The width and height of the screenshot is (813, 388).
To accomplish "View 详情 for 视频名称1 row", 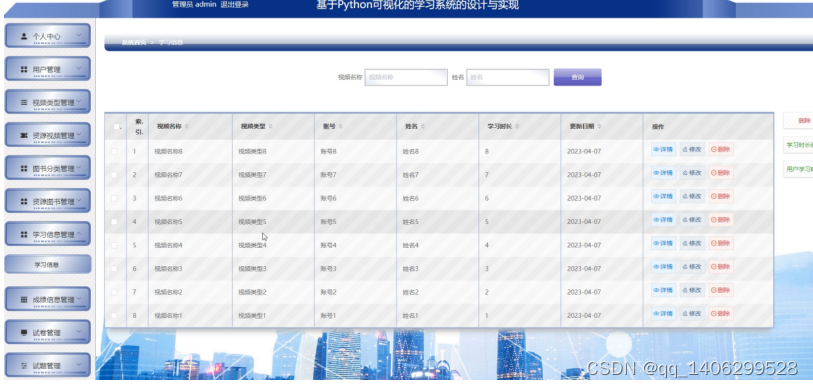I will tap(664, 313).
